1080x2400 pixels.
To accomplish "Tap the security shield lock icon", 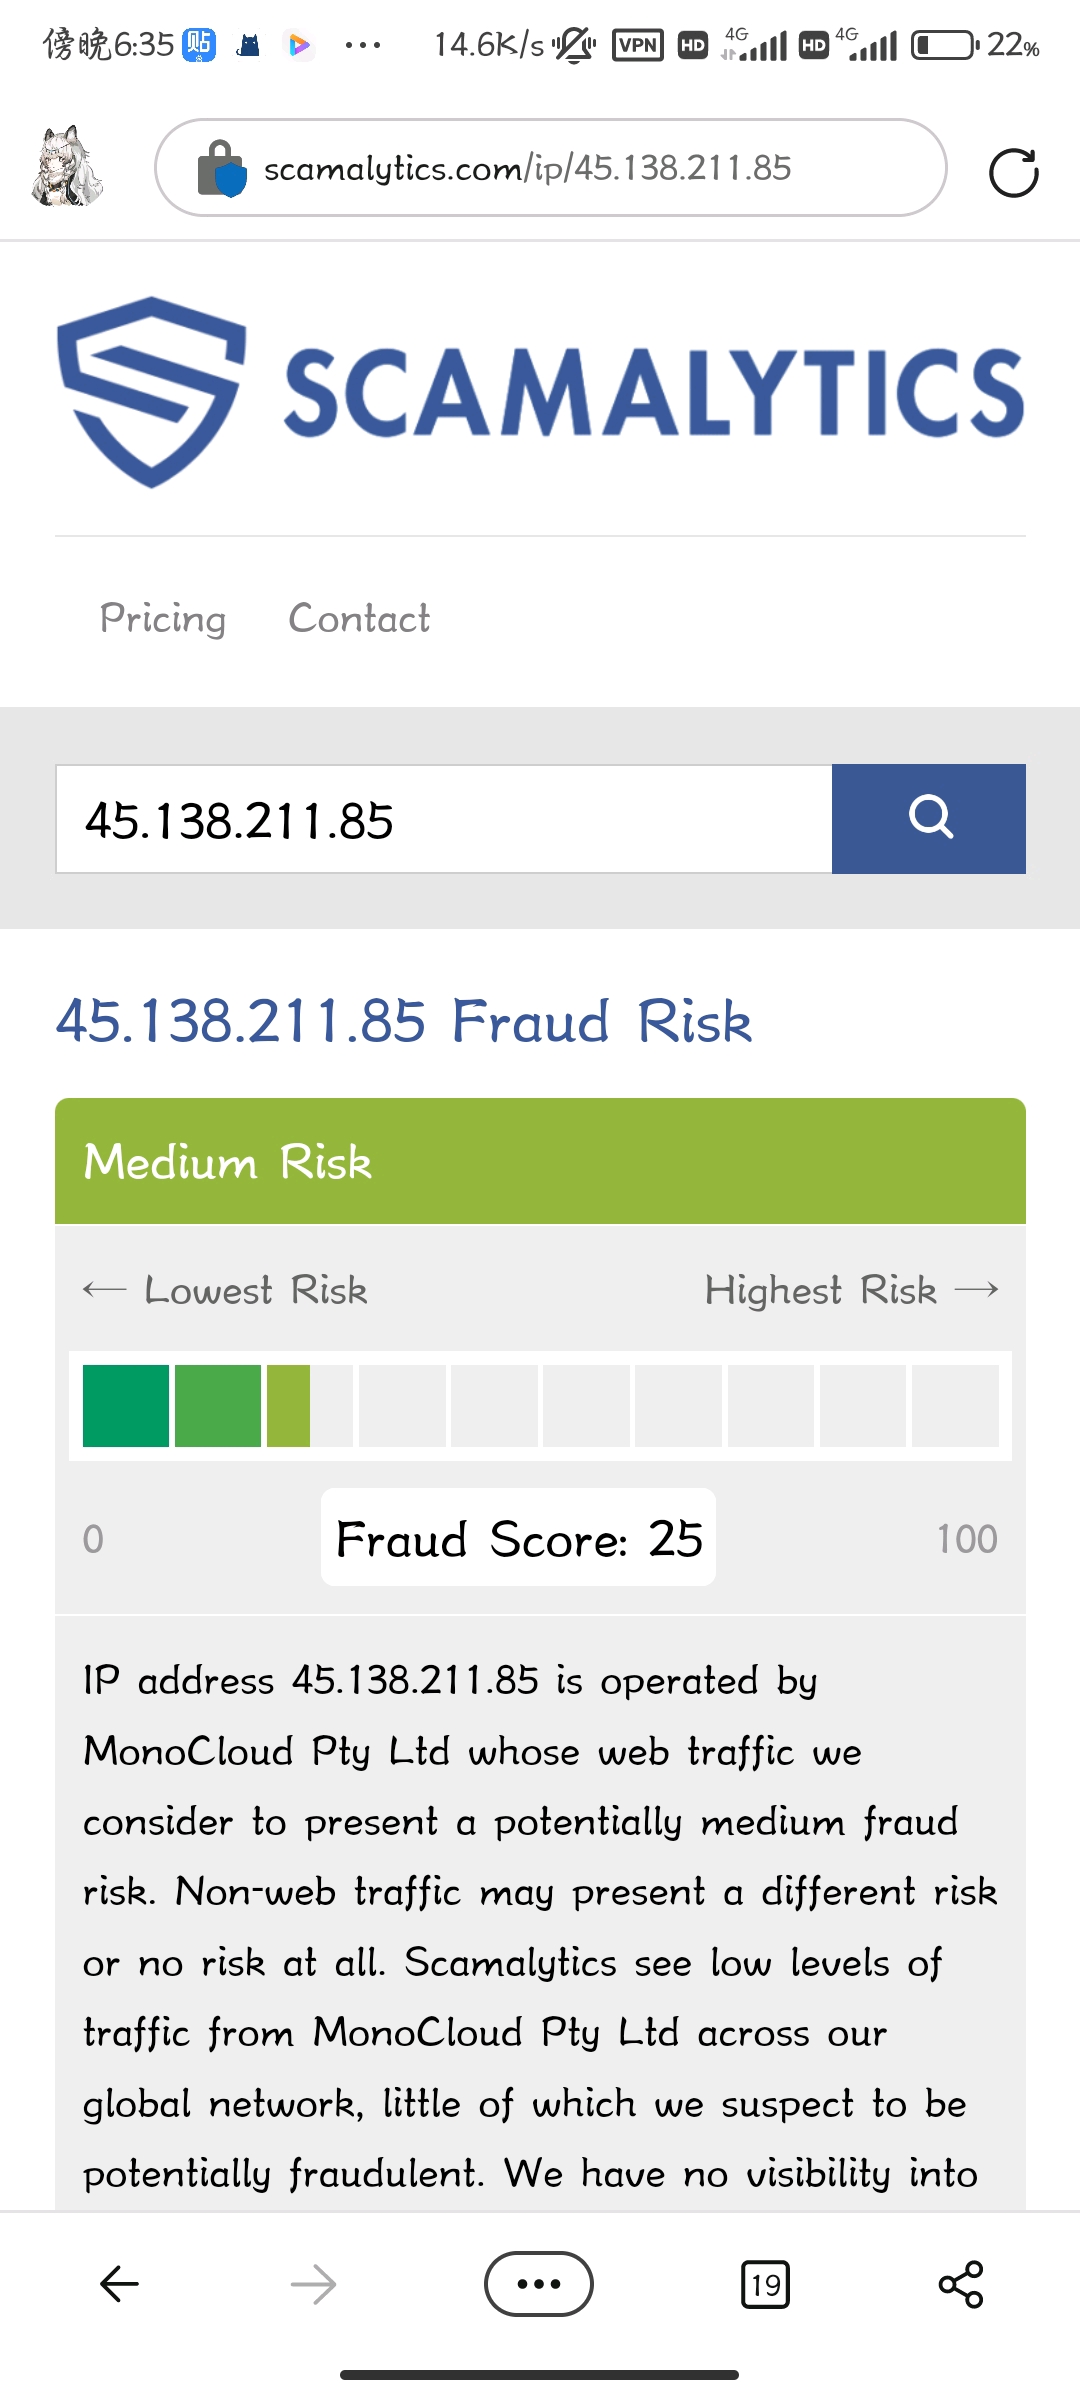I will [221, 168].
